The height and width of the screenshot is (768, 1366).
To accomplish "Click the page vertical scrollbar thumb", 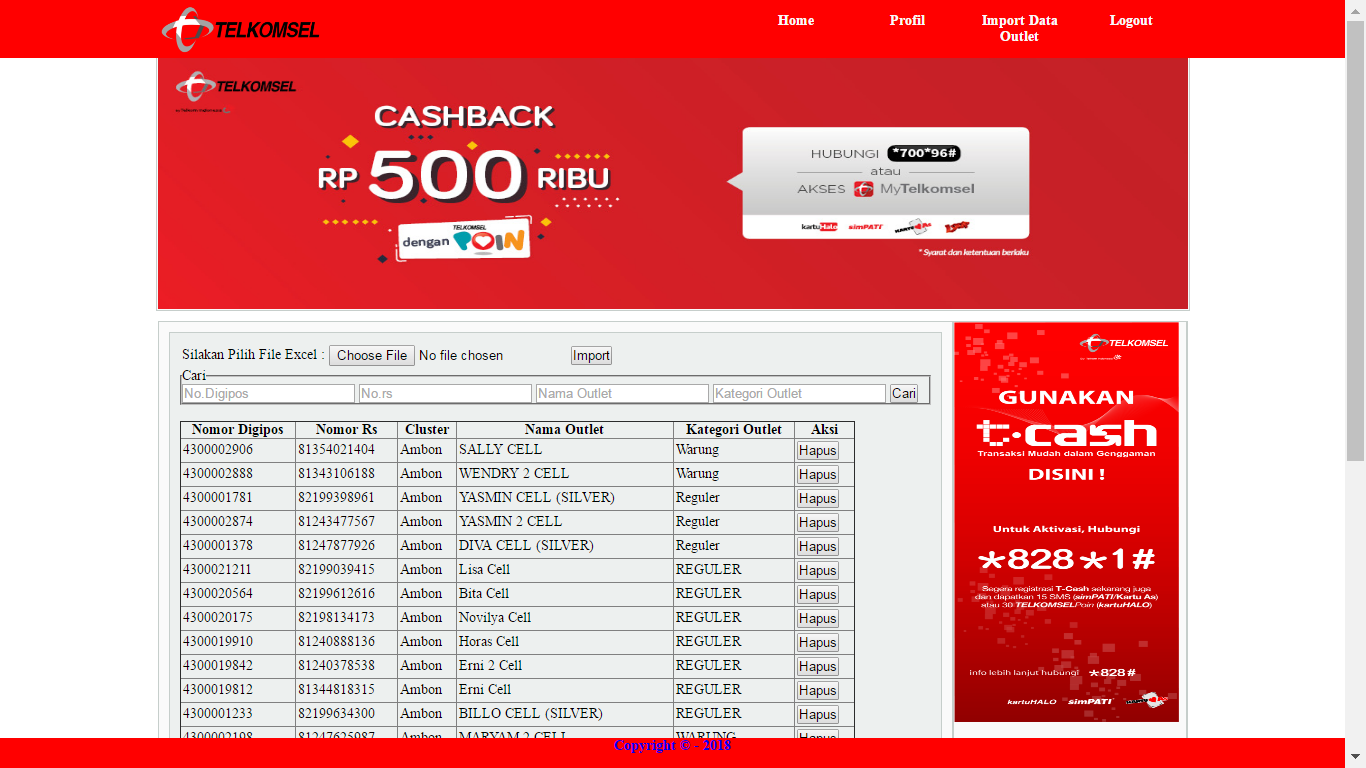I will point(1355,240).
